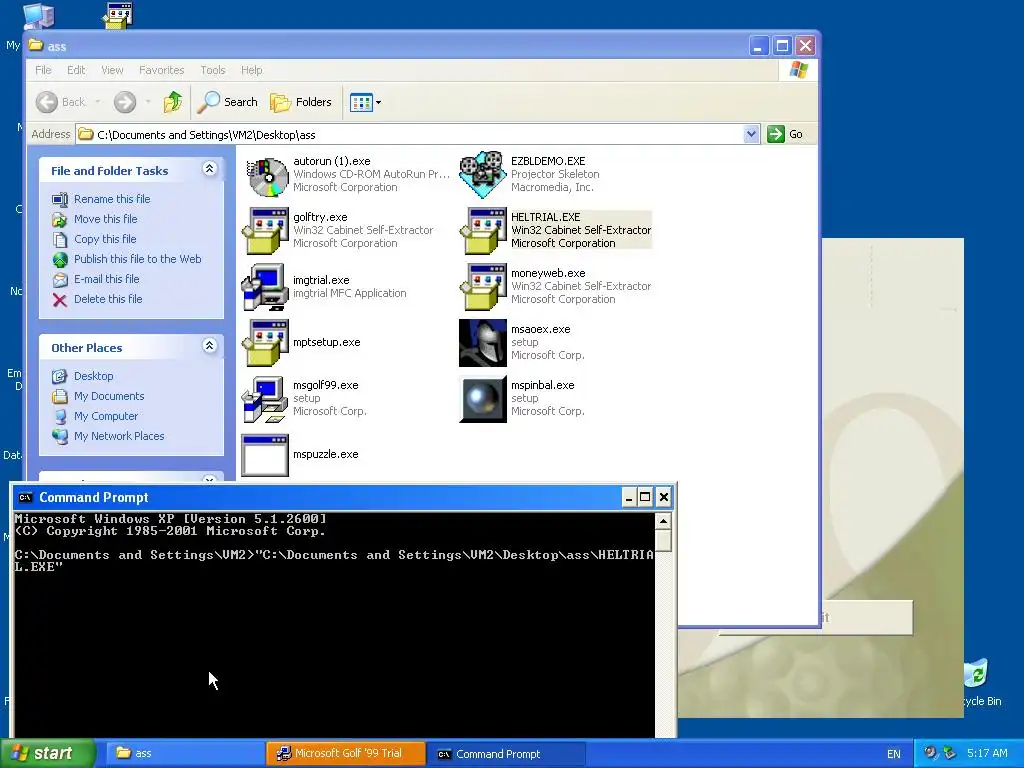This screenshot has width=1024, height=768.
Task: Open the File menu
Action: pyautogui.click(x=43, y=70)
